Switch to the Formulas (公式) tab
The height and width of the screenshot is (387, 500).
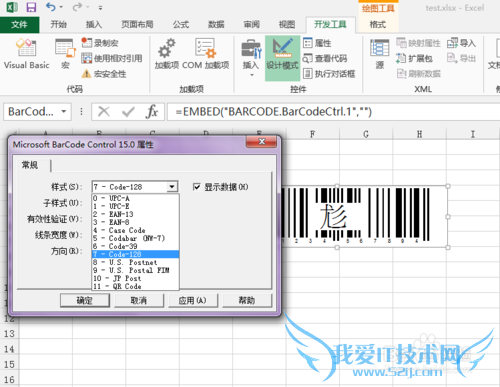coord(181,25)
